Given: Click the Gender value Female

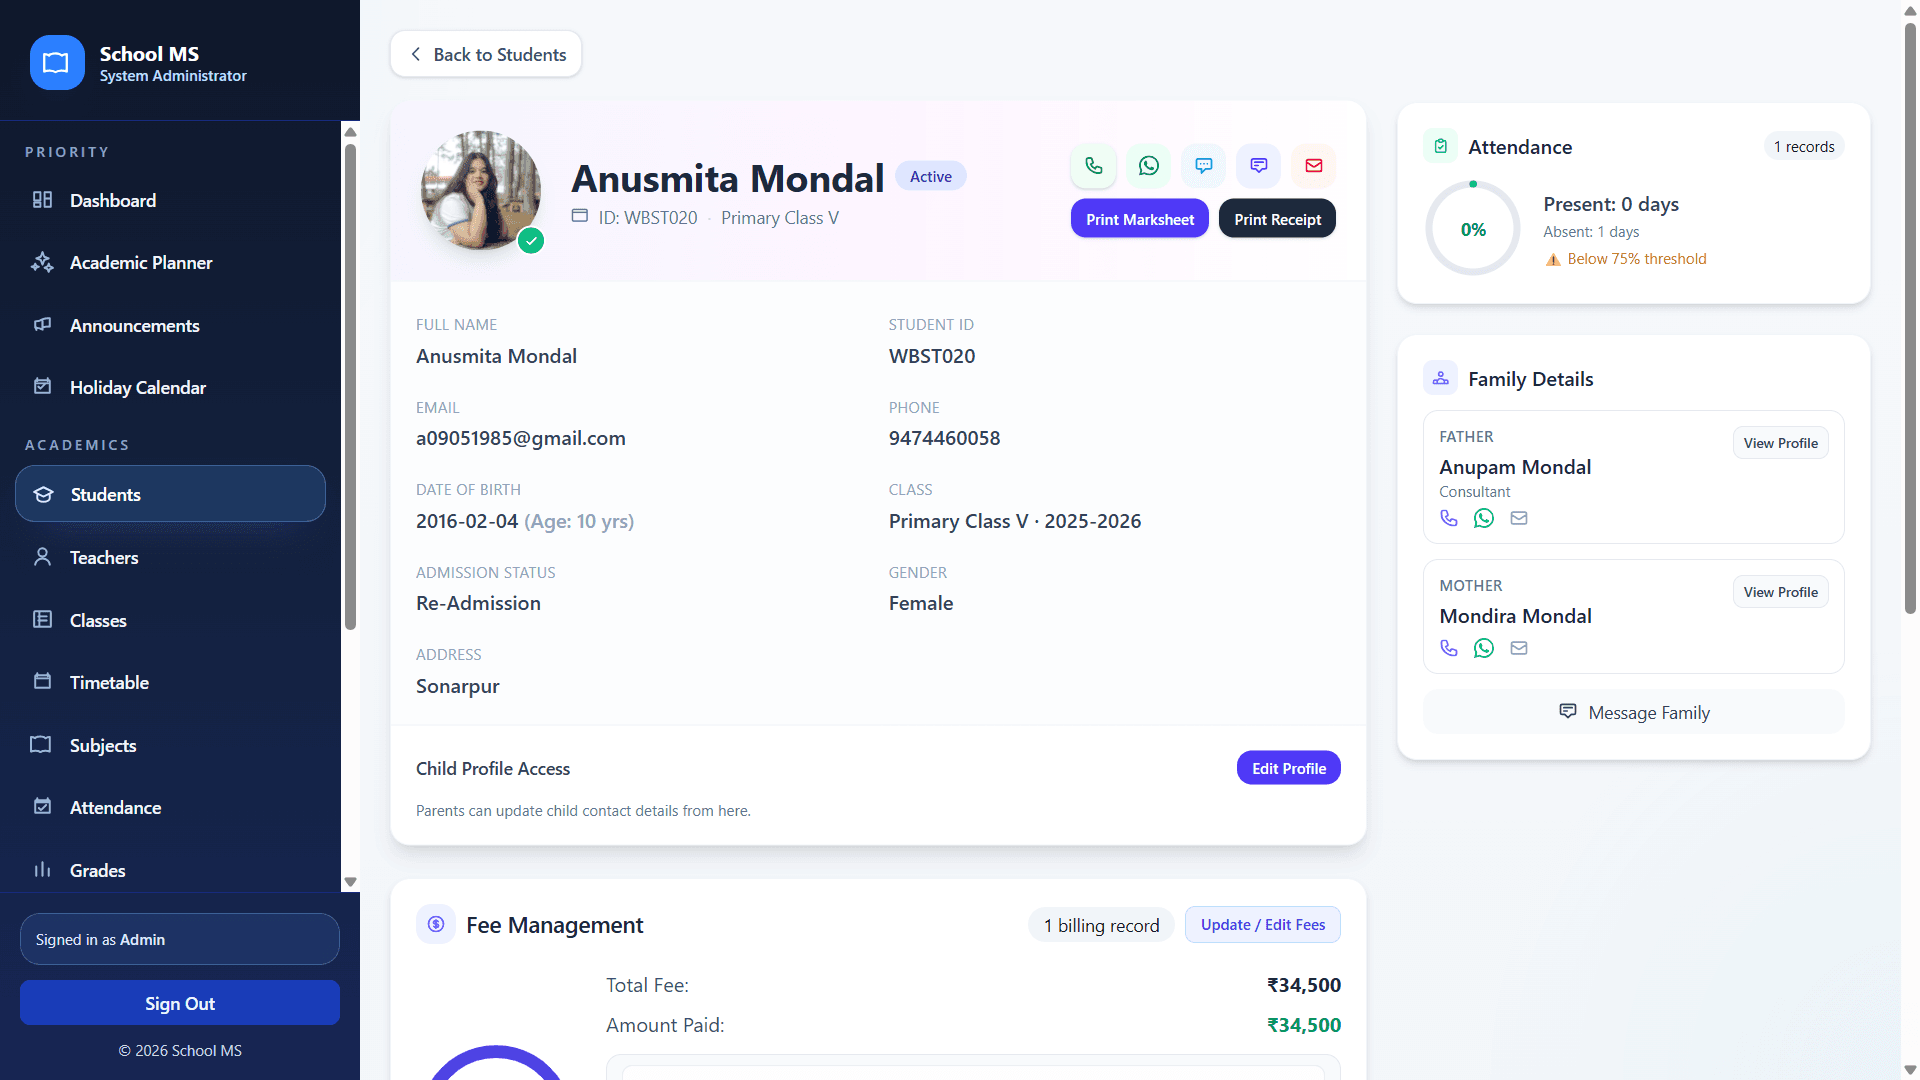Looking at the screenshot, I should point(921,603).
